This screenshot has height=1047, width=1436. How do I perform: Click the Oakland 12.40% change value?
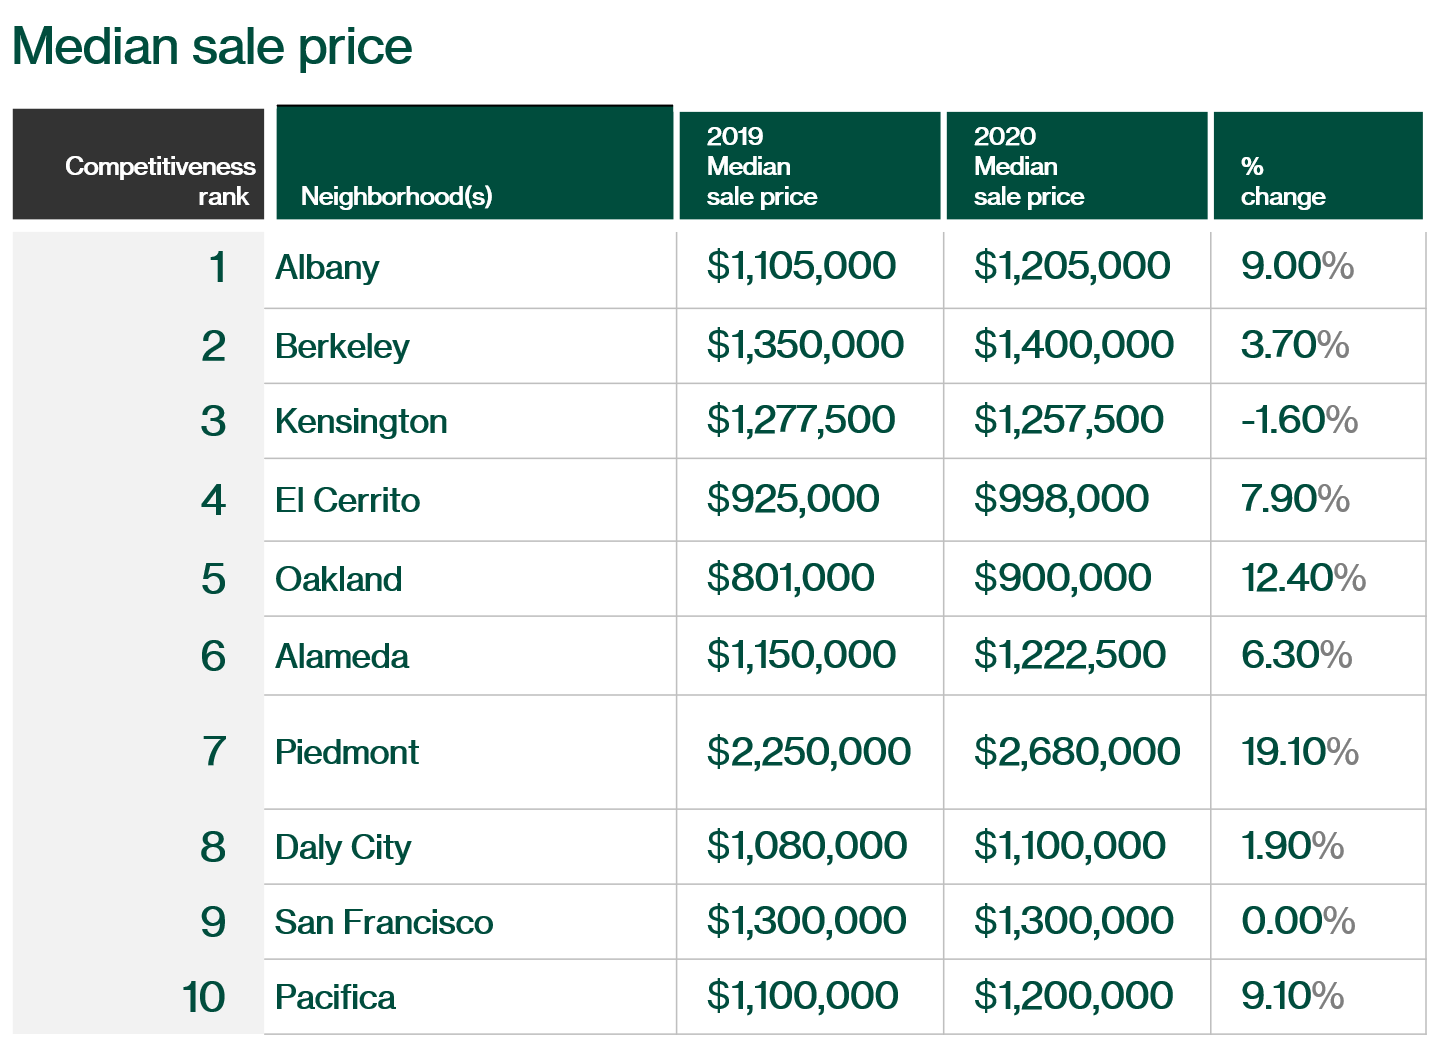1303,578
